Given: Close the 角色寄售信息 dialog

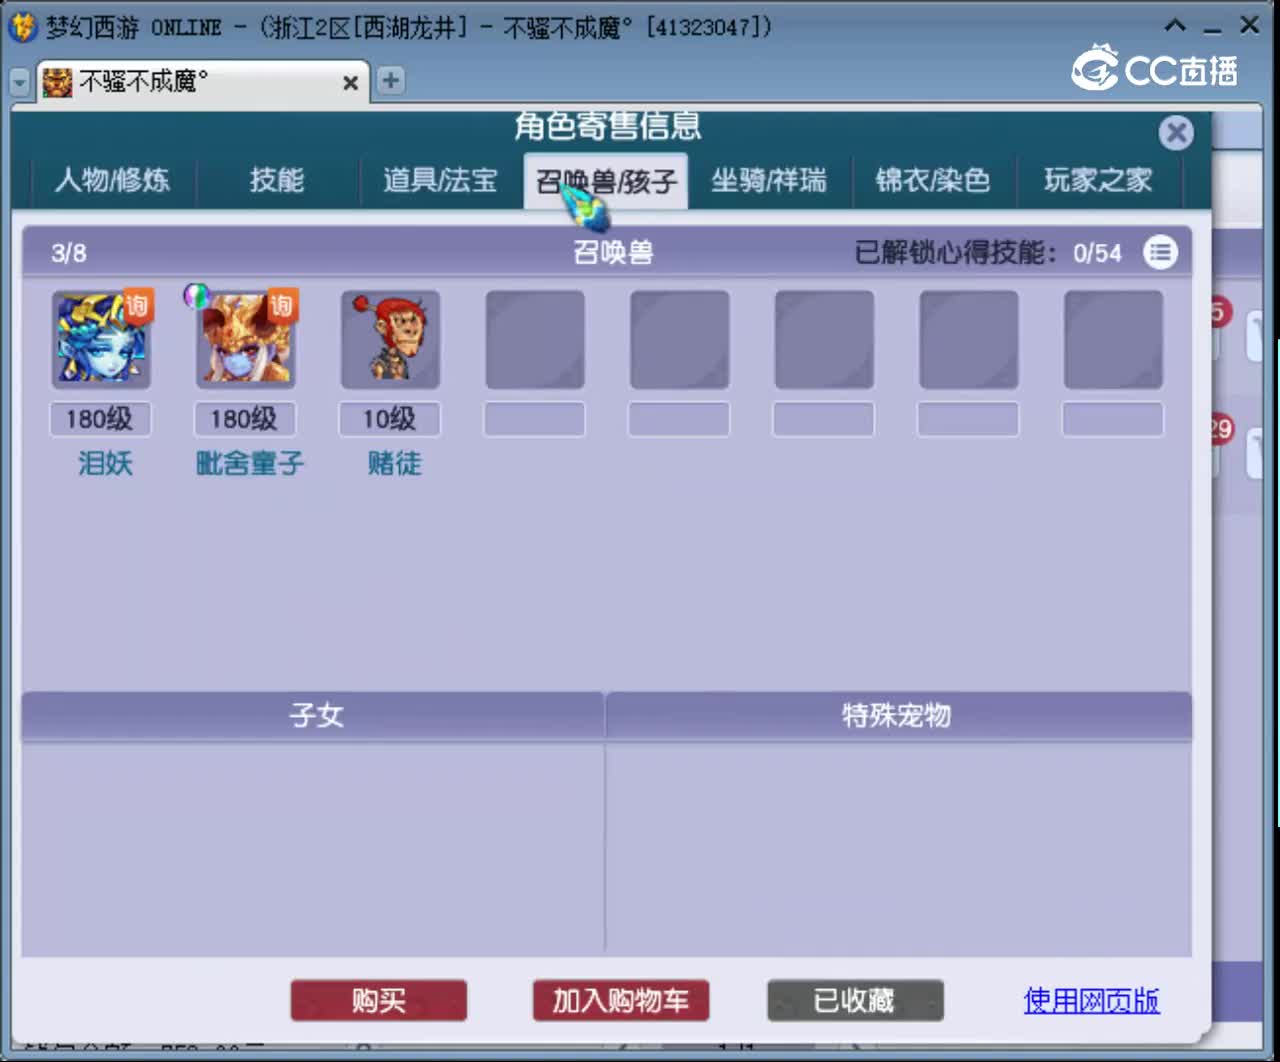Looking at the screenshot, I should pyautogui.click(x=1176, y=133).
